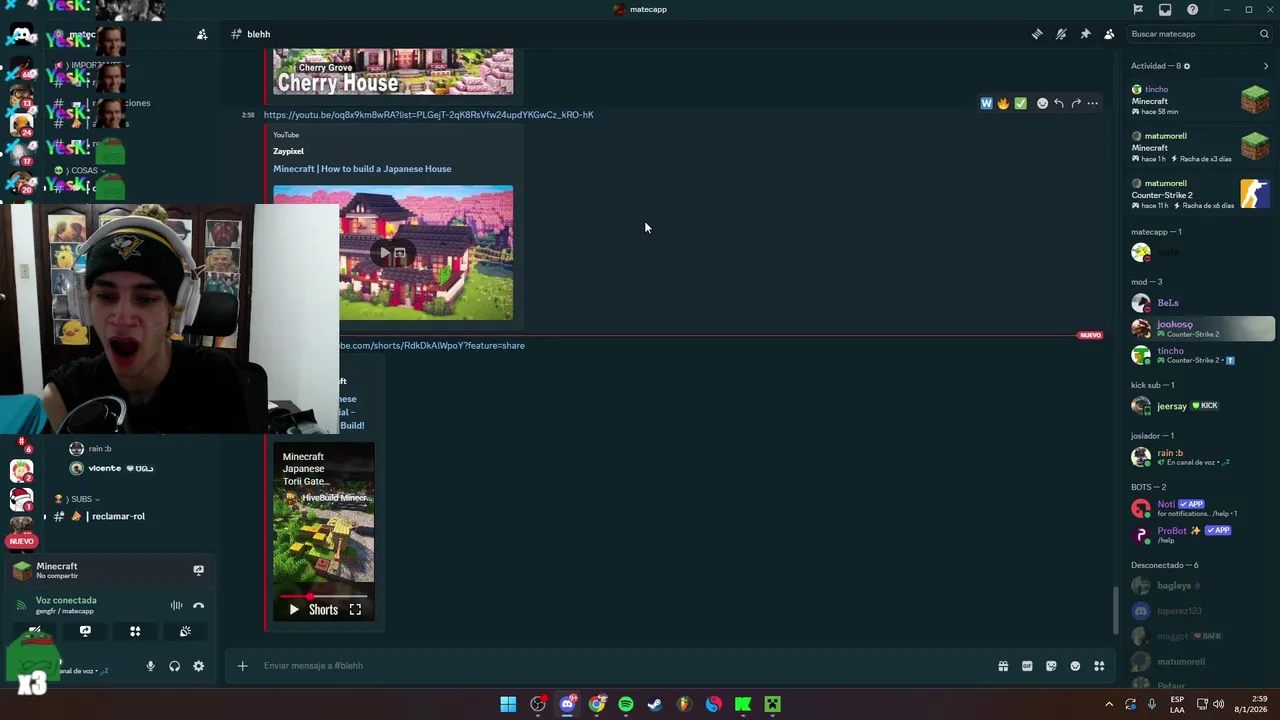Open Actividad settings gear

pyautogui.click(x=1187, y=66)
